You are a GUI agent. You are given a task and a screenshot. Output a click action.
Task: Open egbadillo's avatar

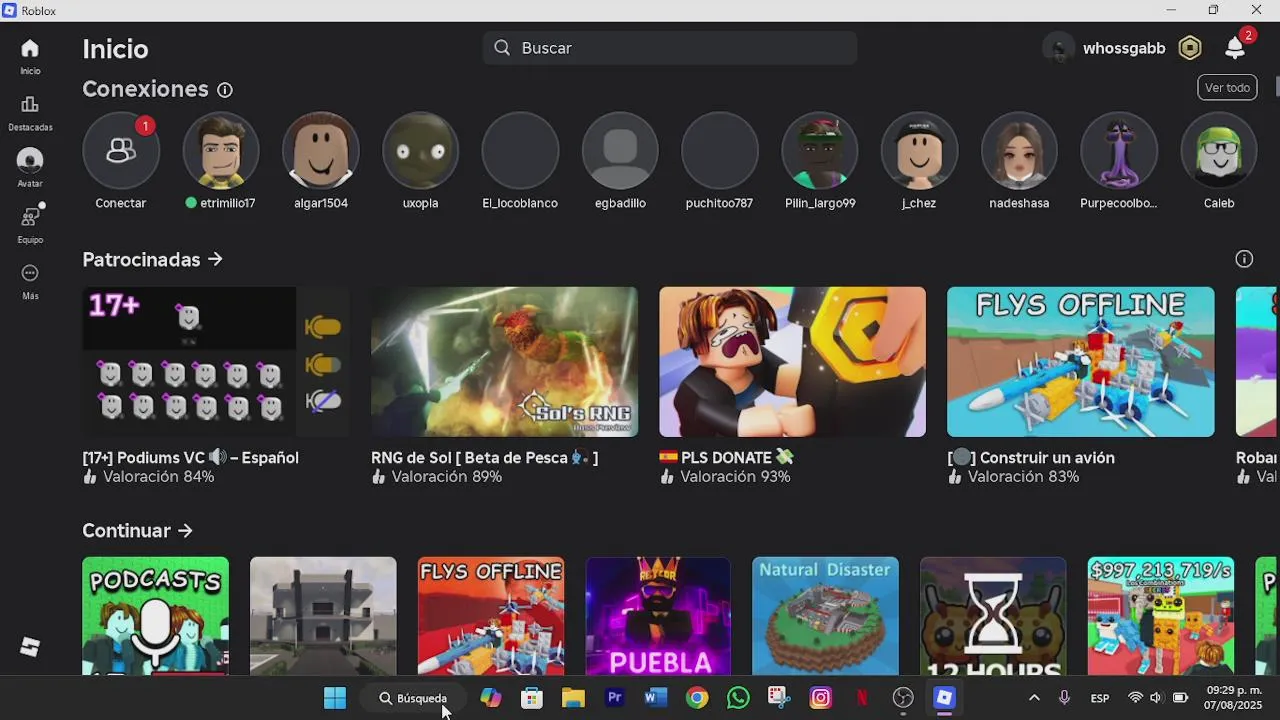point(620,151)
